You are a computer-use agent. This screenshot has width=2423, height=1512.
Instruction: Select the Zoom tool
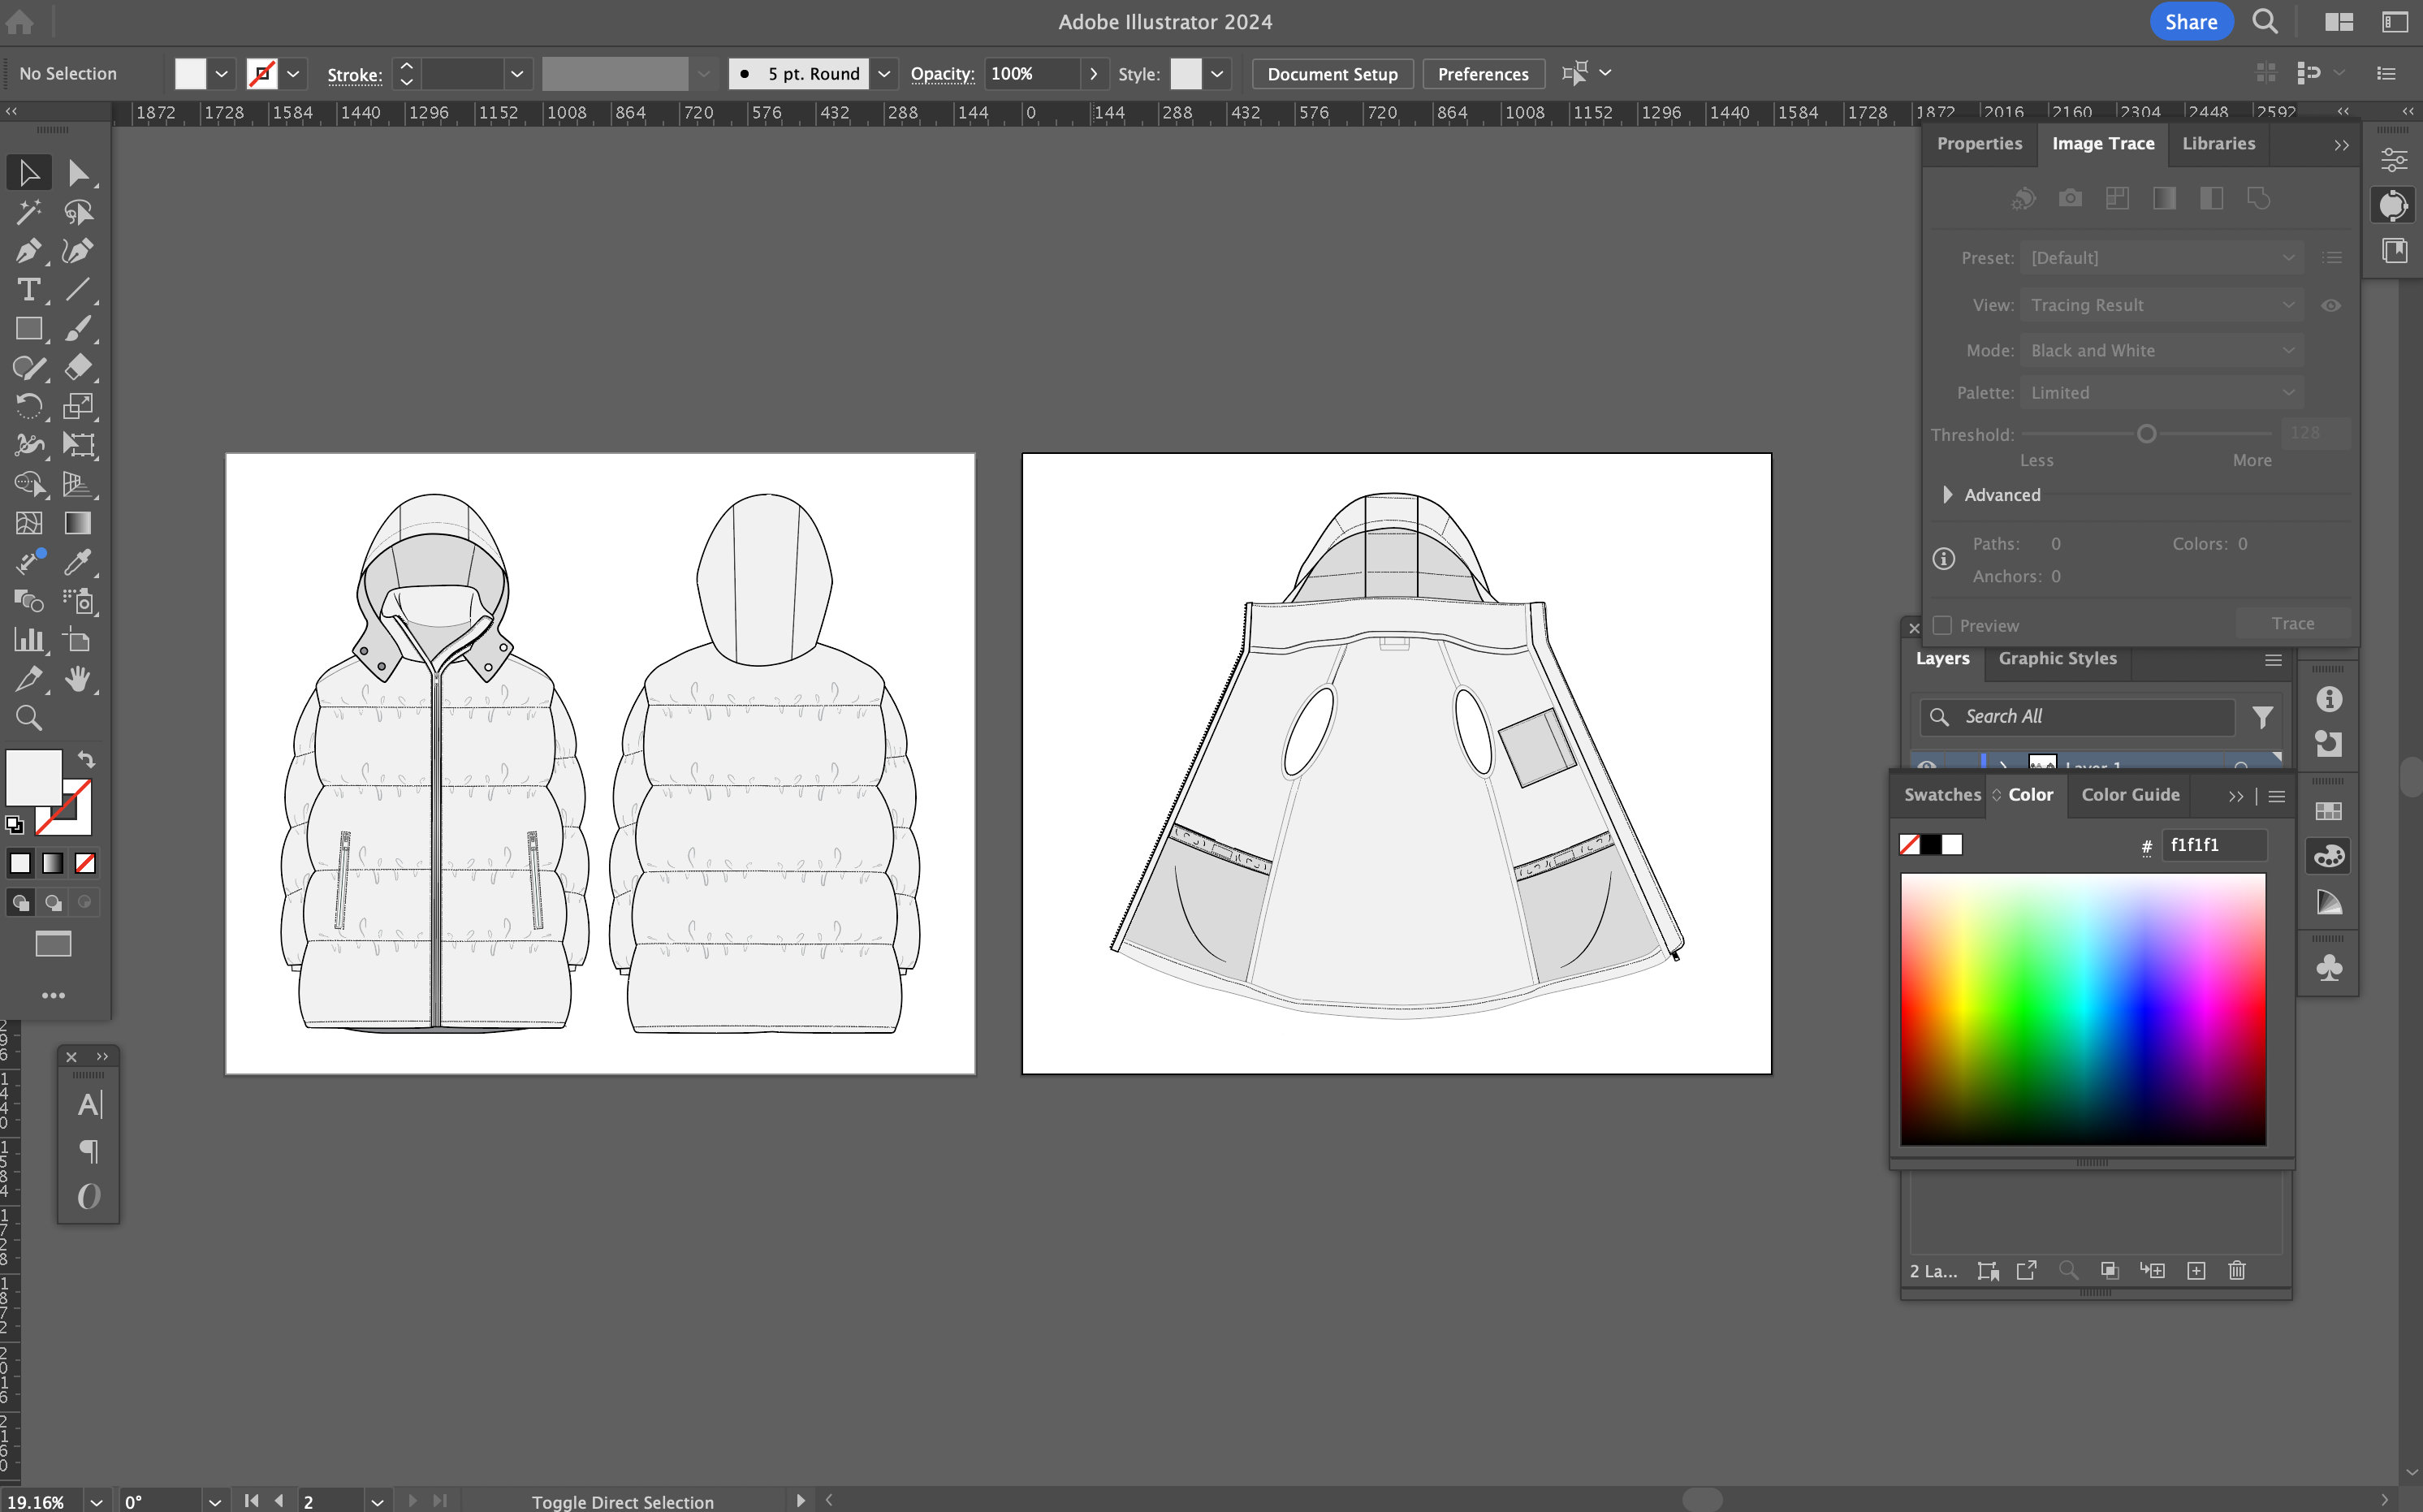(29, 718)
